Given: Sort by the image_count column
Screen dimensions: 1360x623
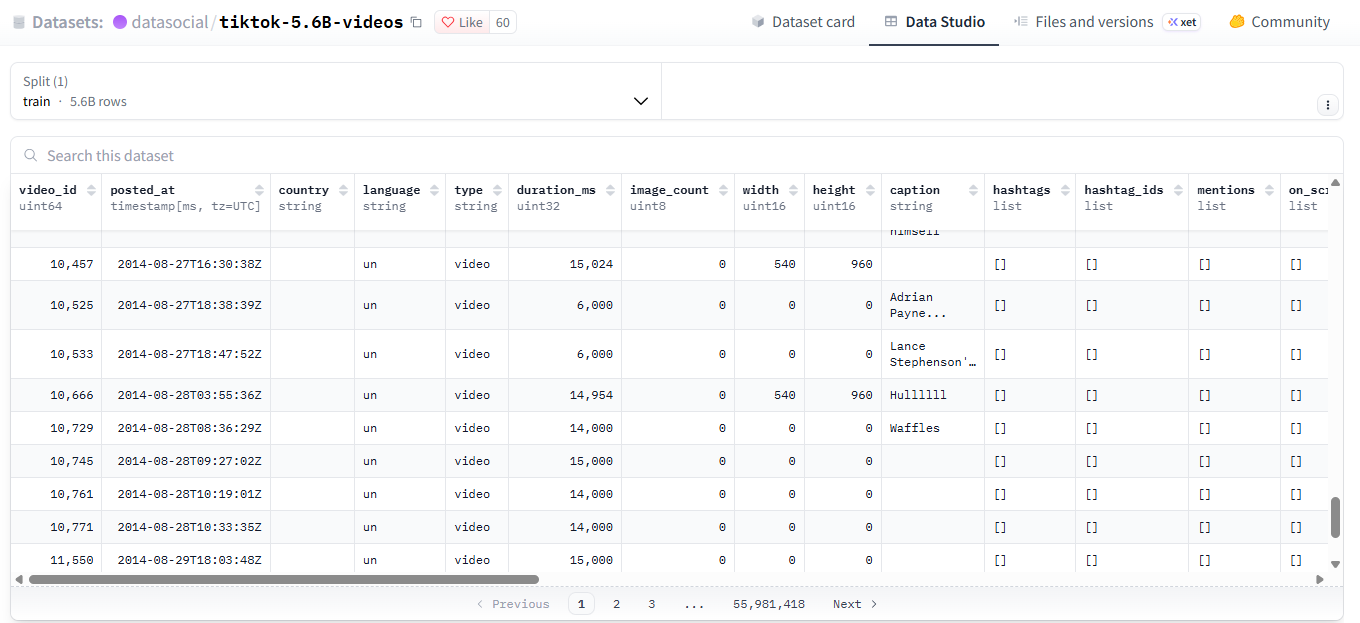Looking at the screenshot, I should click(x=723, y=190).
